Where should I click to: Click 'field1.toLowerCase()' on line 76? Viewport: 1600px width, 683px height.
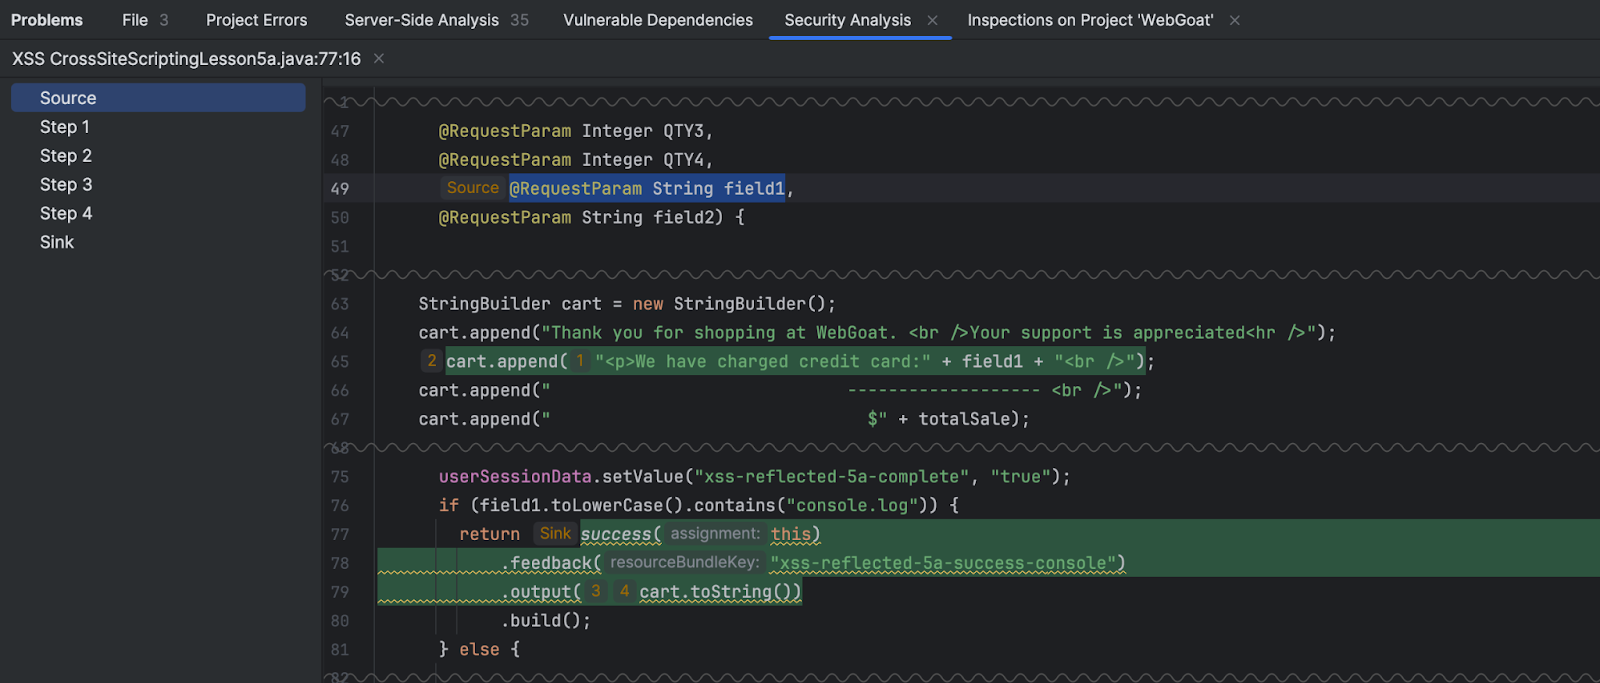point(577,506)
